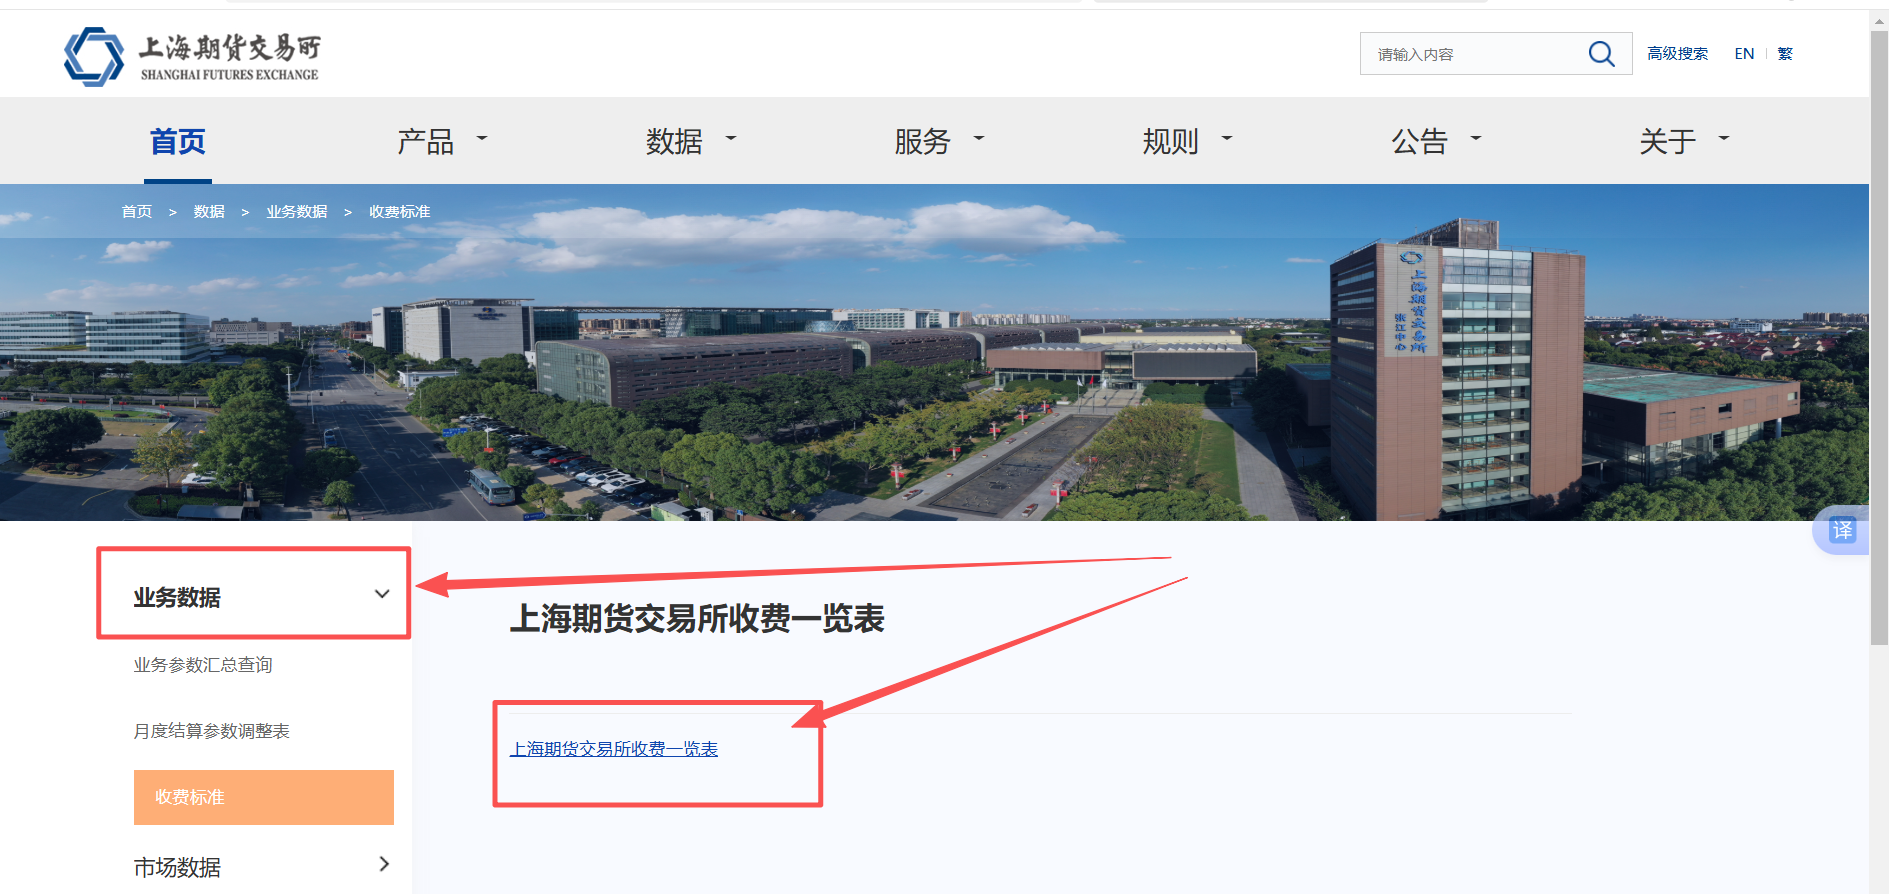Screen dimensions: 1889x894
Task: Click 收费标准 in breadcrumb
Action: pos(400,212)
